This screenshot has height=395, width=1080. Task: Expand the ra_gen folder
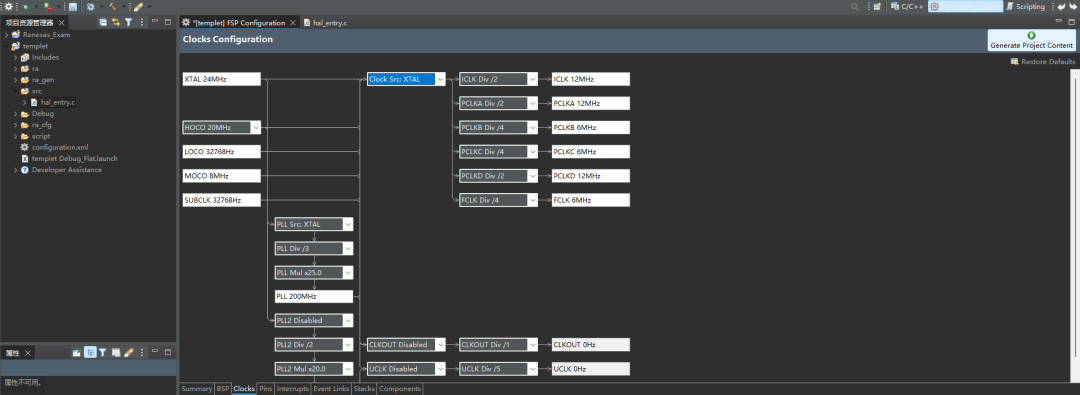pyautogui.click(x=15, y=80)
